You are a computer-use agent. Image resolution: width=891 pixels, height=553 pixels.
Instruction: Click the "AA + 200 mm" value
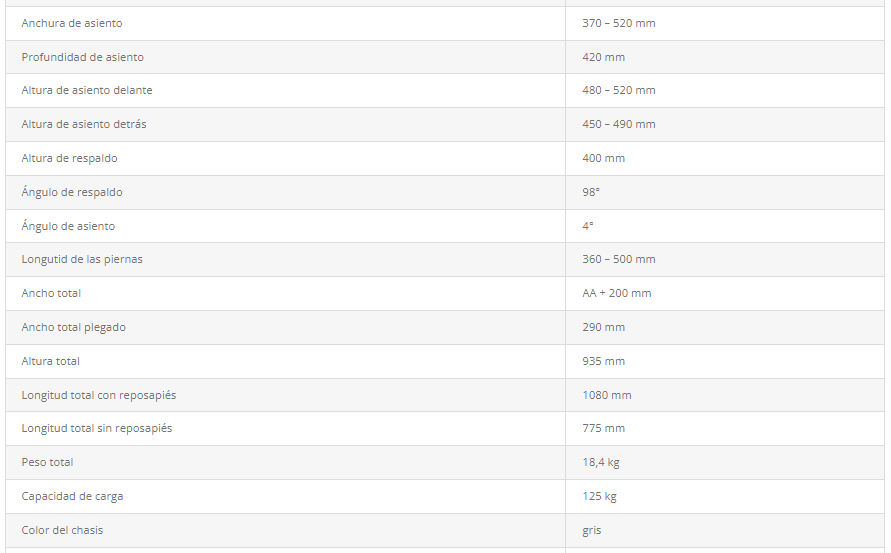617,293
